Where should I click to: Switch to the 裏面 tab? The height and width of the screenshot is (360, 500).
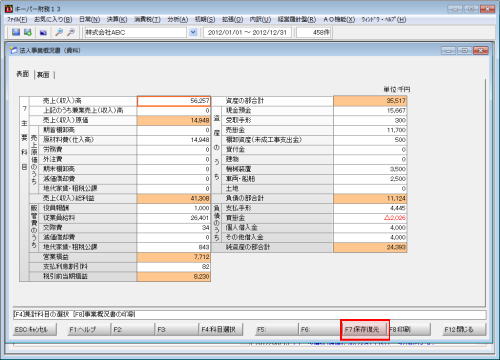click(43, 75)
